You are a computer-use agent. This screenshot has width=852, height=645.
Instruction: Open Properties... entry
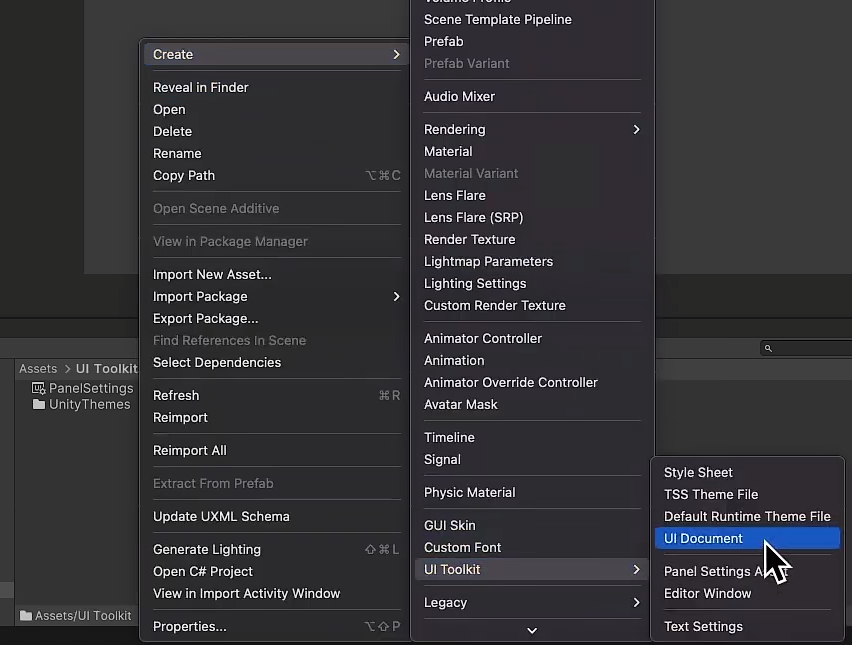pyautogui.click(x=277, y=627)
